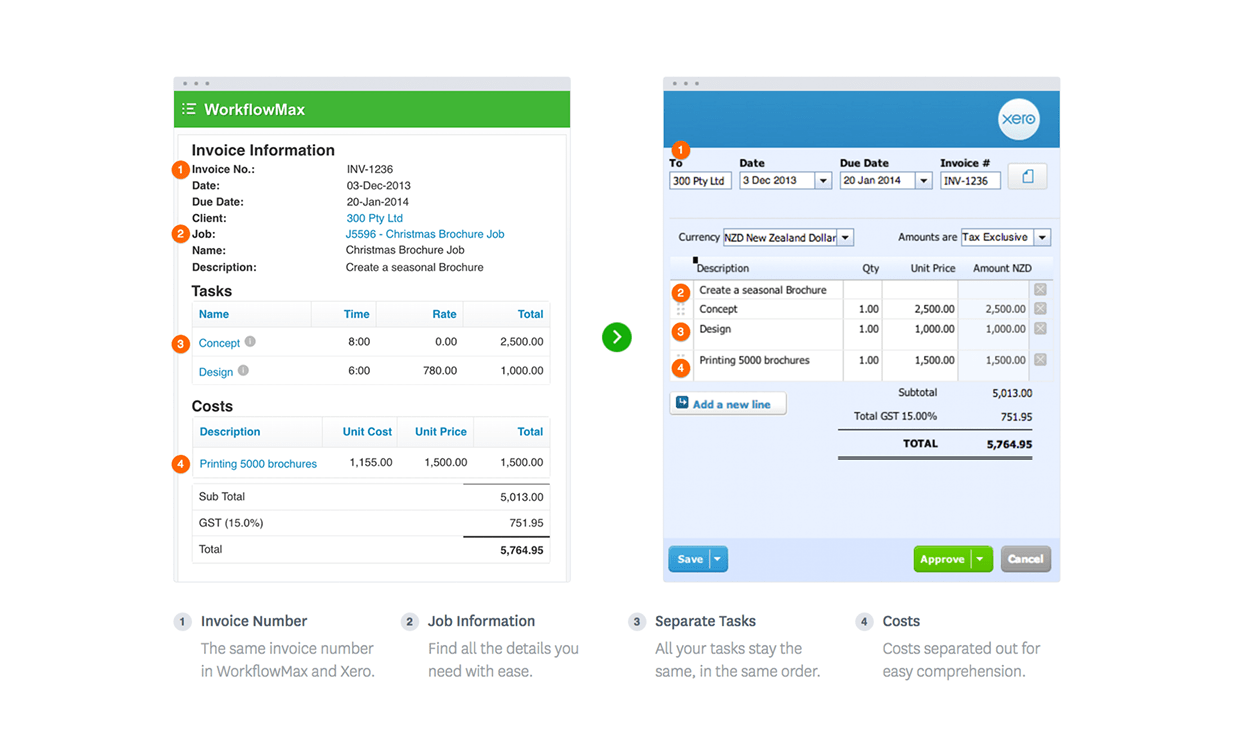
Task: Click drag handle of Concept line
Action: click(681, 309)
